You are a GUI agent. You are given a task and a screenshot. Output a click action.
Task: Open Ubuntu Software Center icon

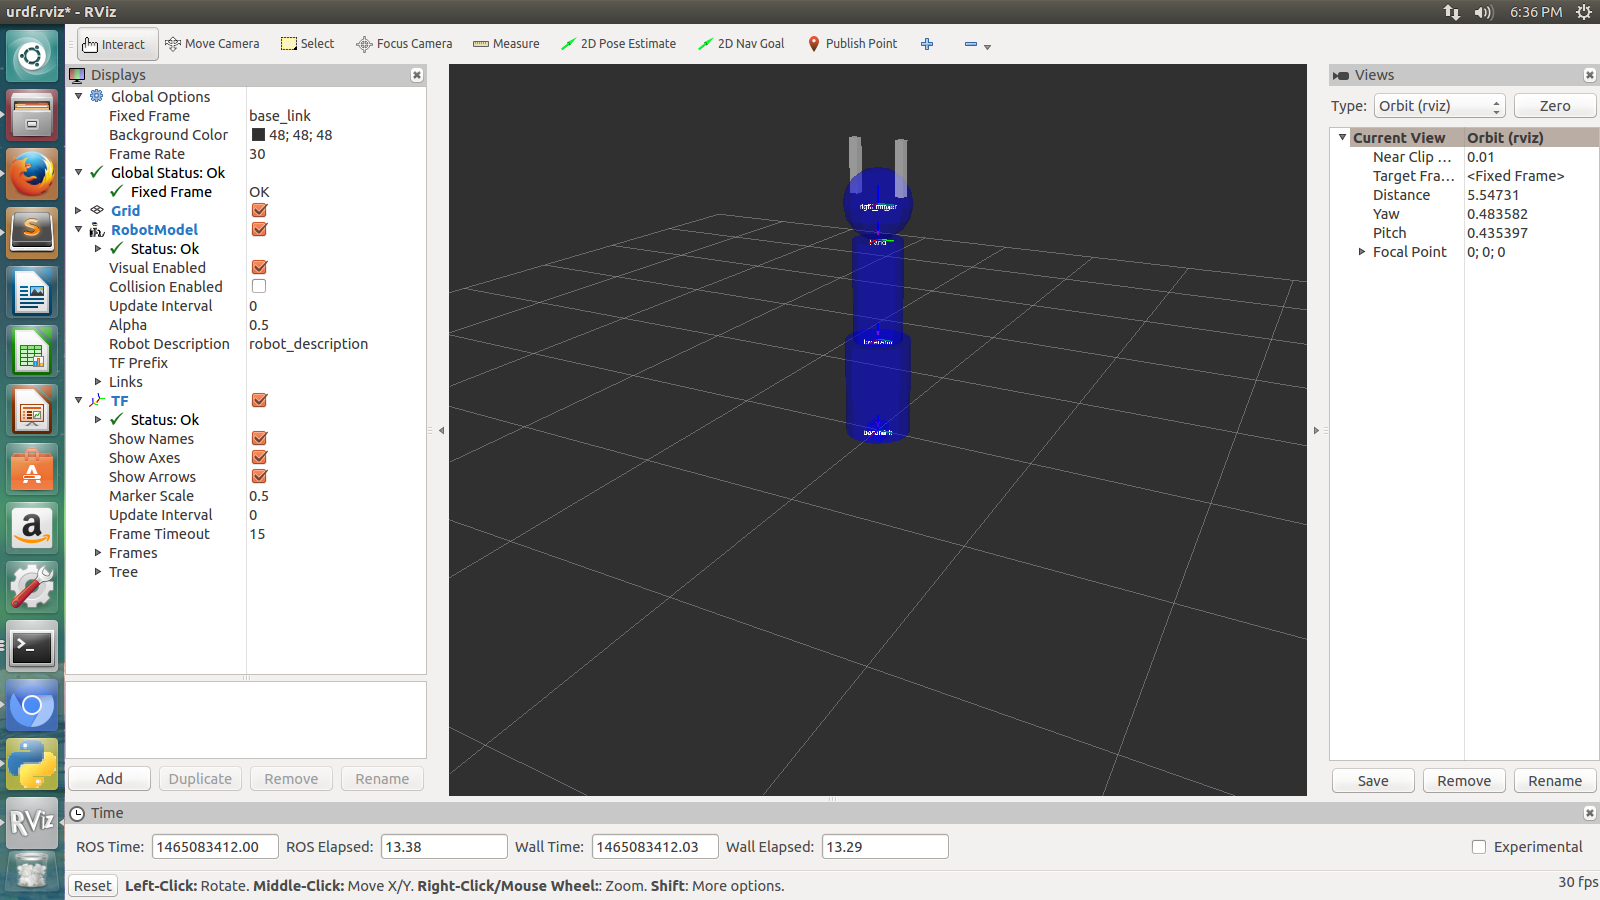point(32,469)
